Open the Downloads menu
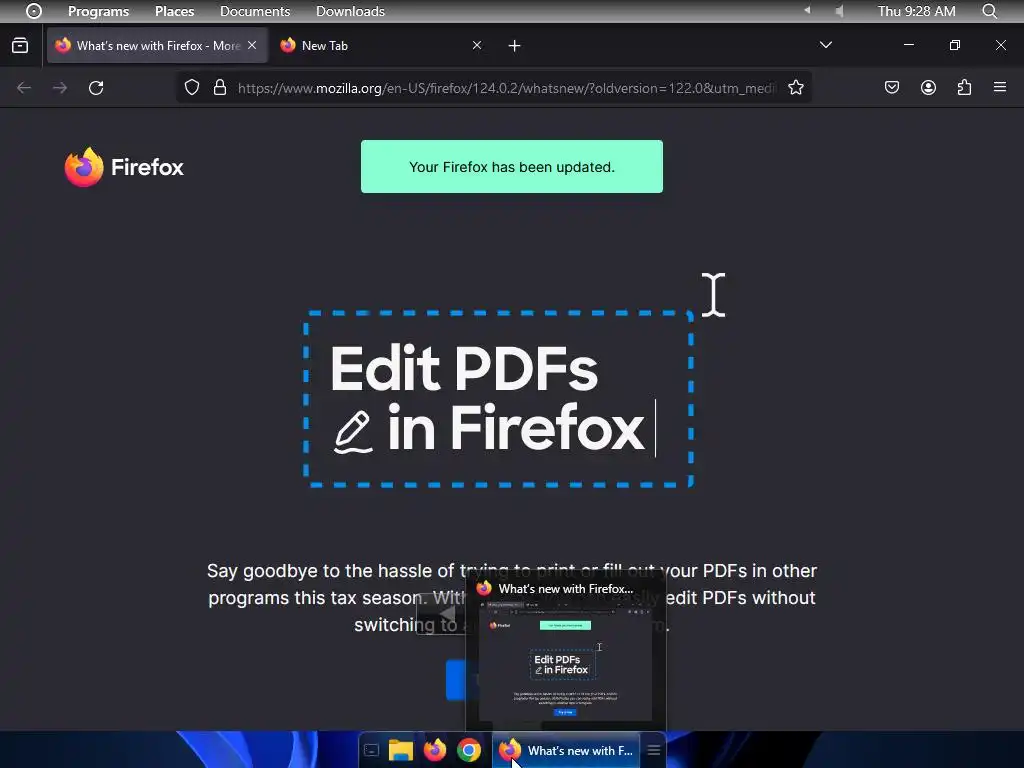 [x=350, y=11]
